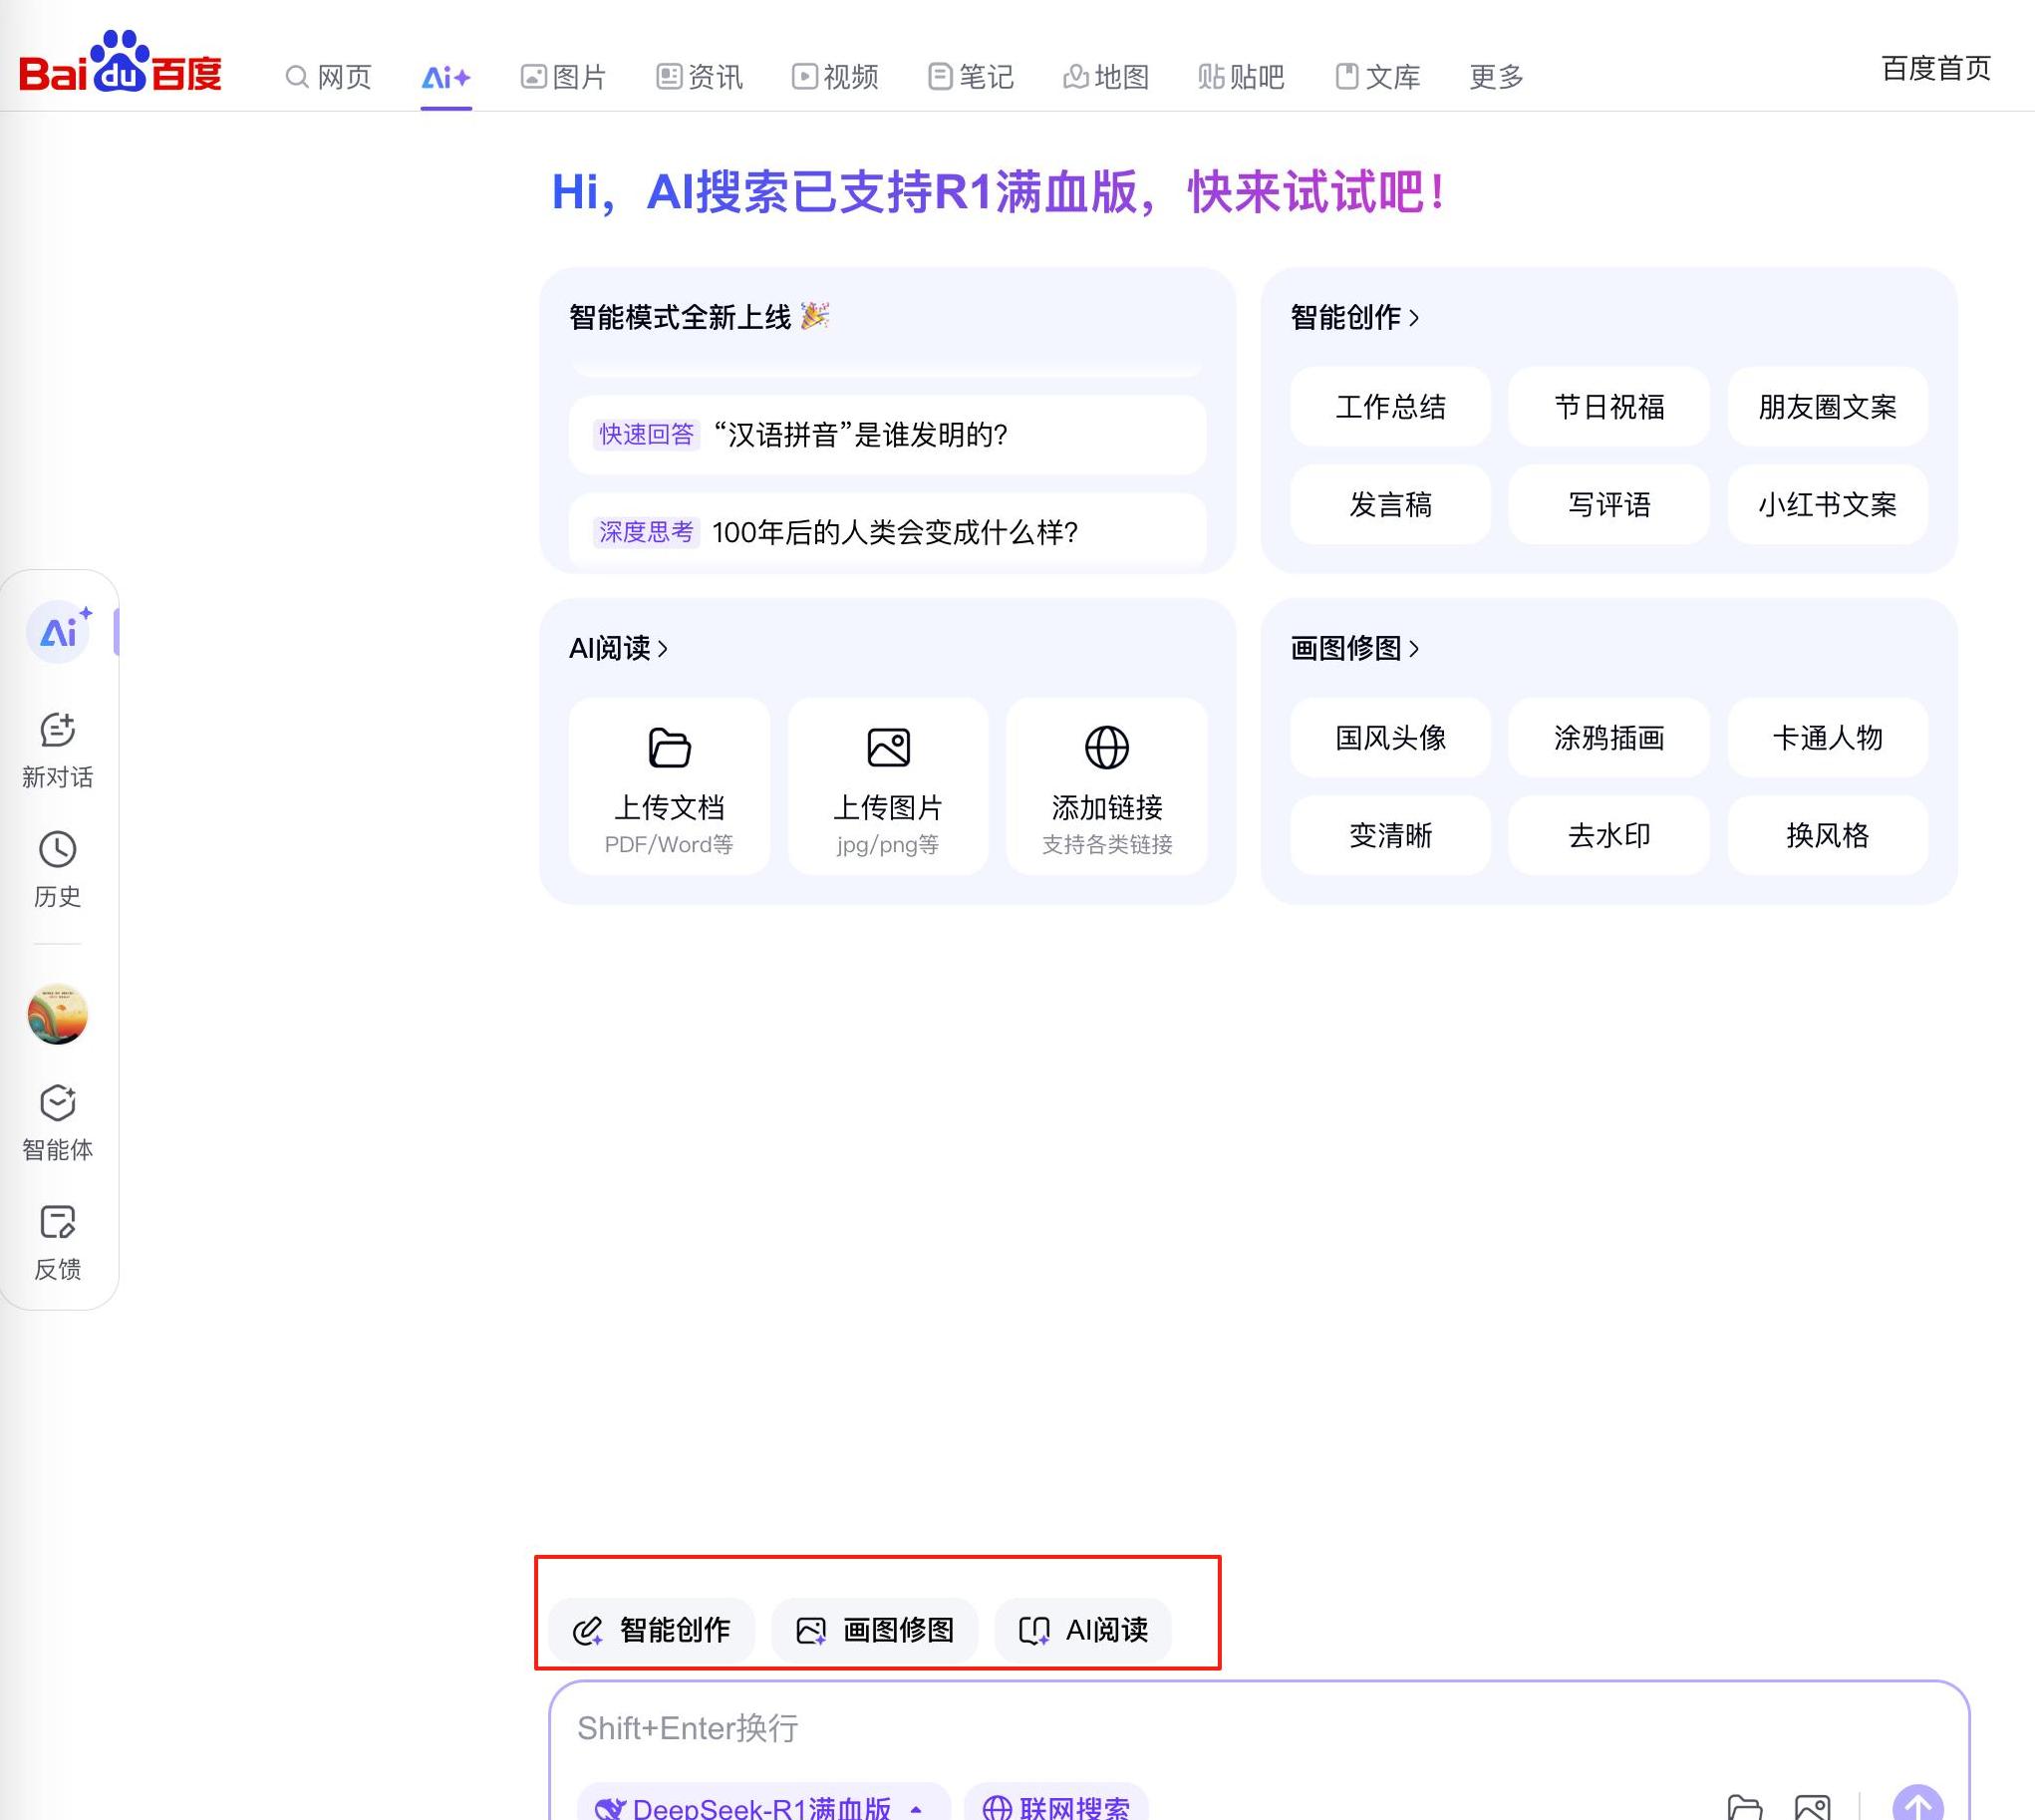Expand the 智能创作 section header arrow
Screen dimensions: 2035x1820
pos(1414,318)
